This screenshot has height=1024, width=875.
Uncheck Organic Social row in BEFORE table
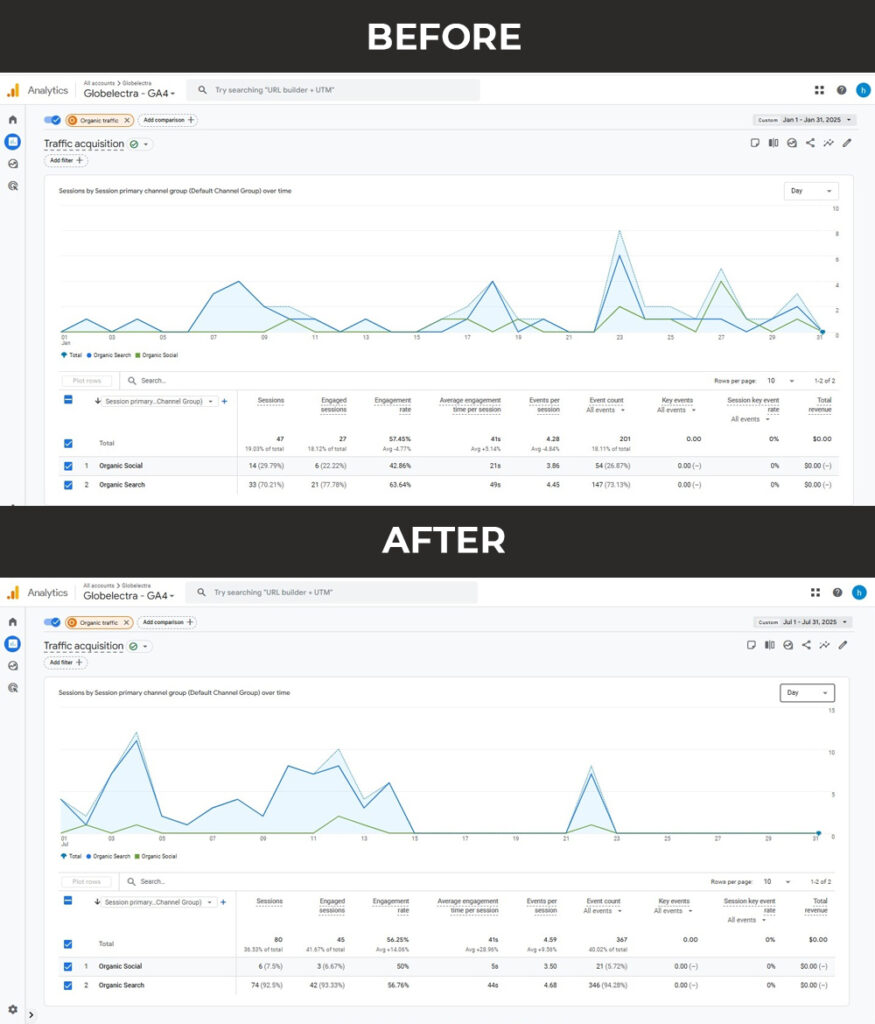coord(68,466)
